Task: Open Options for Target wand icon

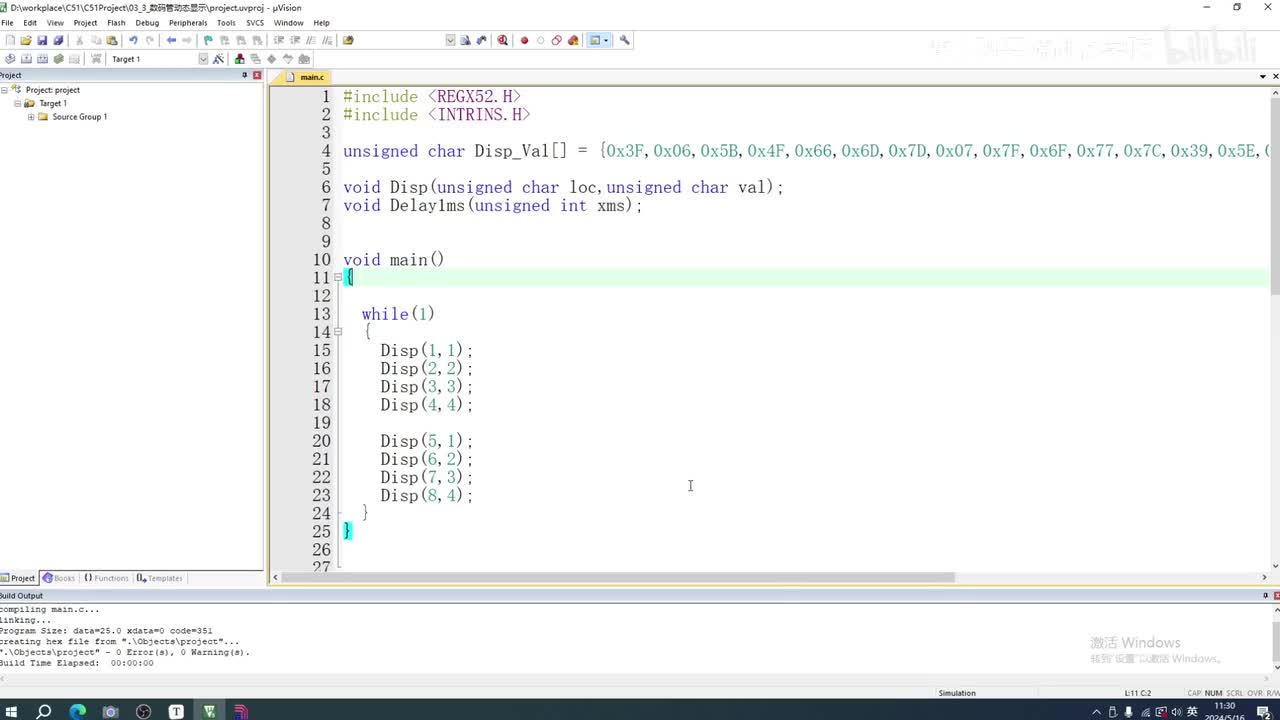Action: click(x=218, y=59)
